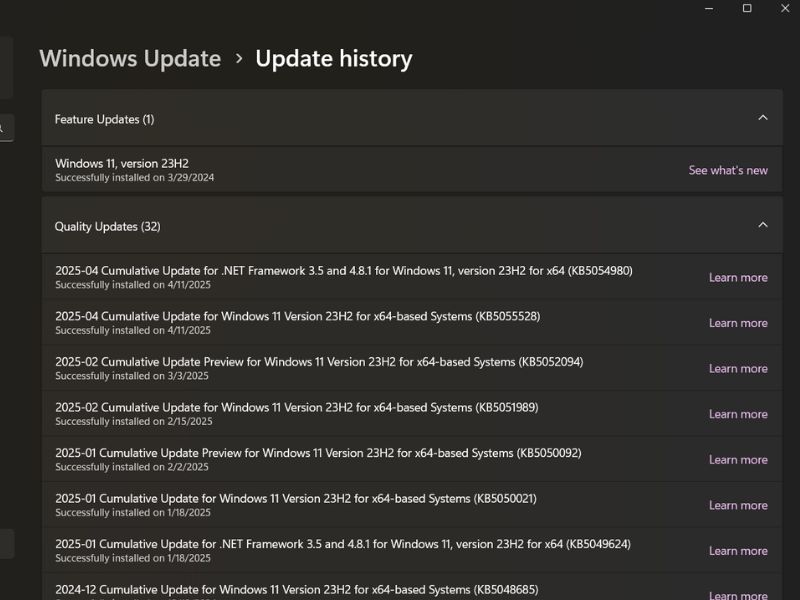The width and height of the screenshot is (800, 600).
Task: Select the KB5049624 .NET Framework update title
Action: click(343, 544)
